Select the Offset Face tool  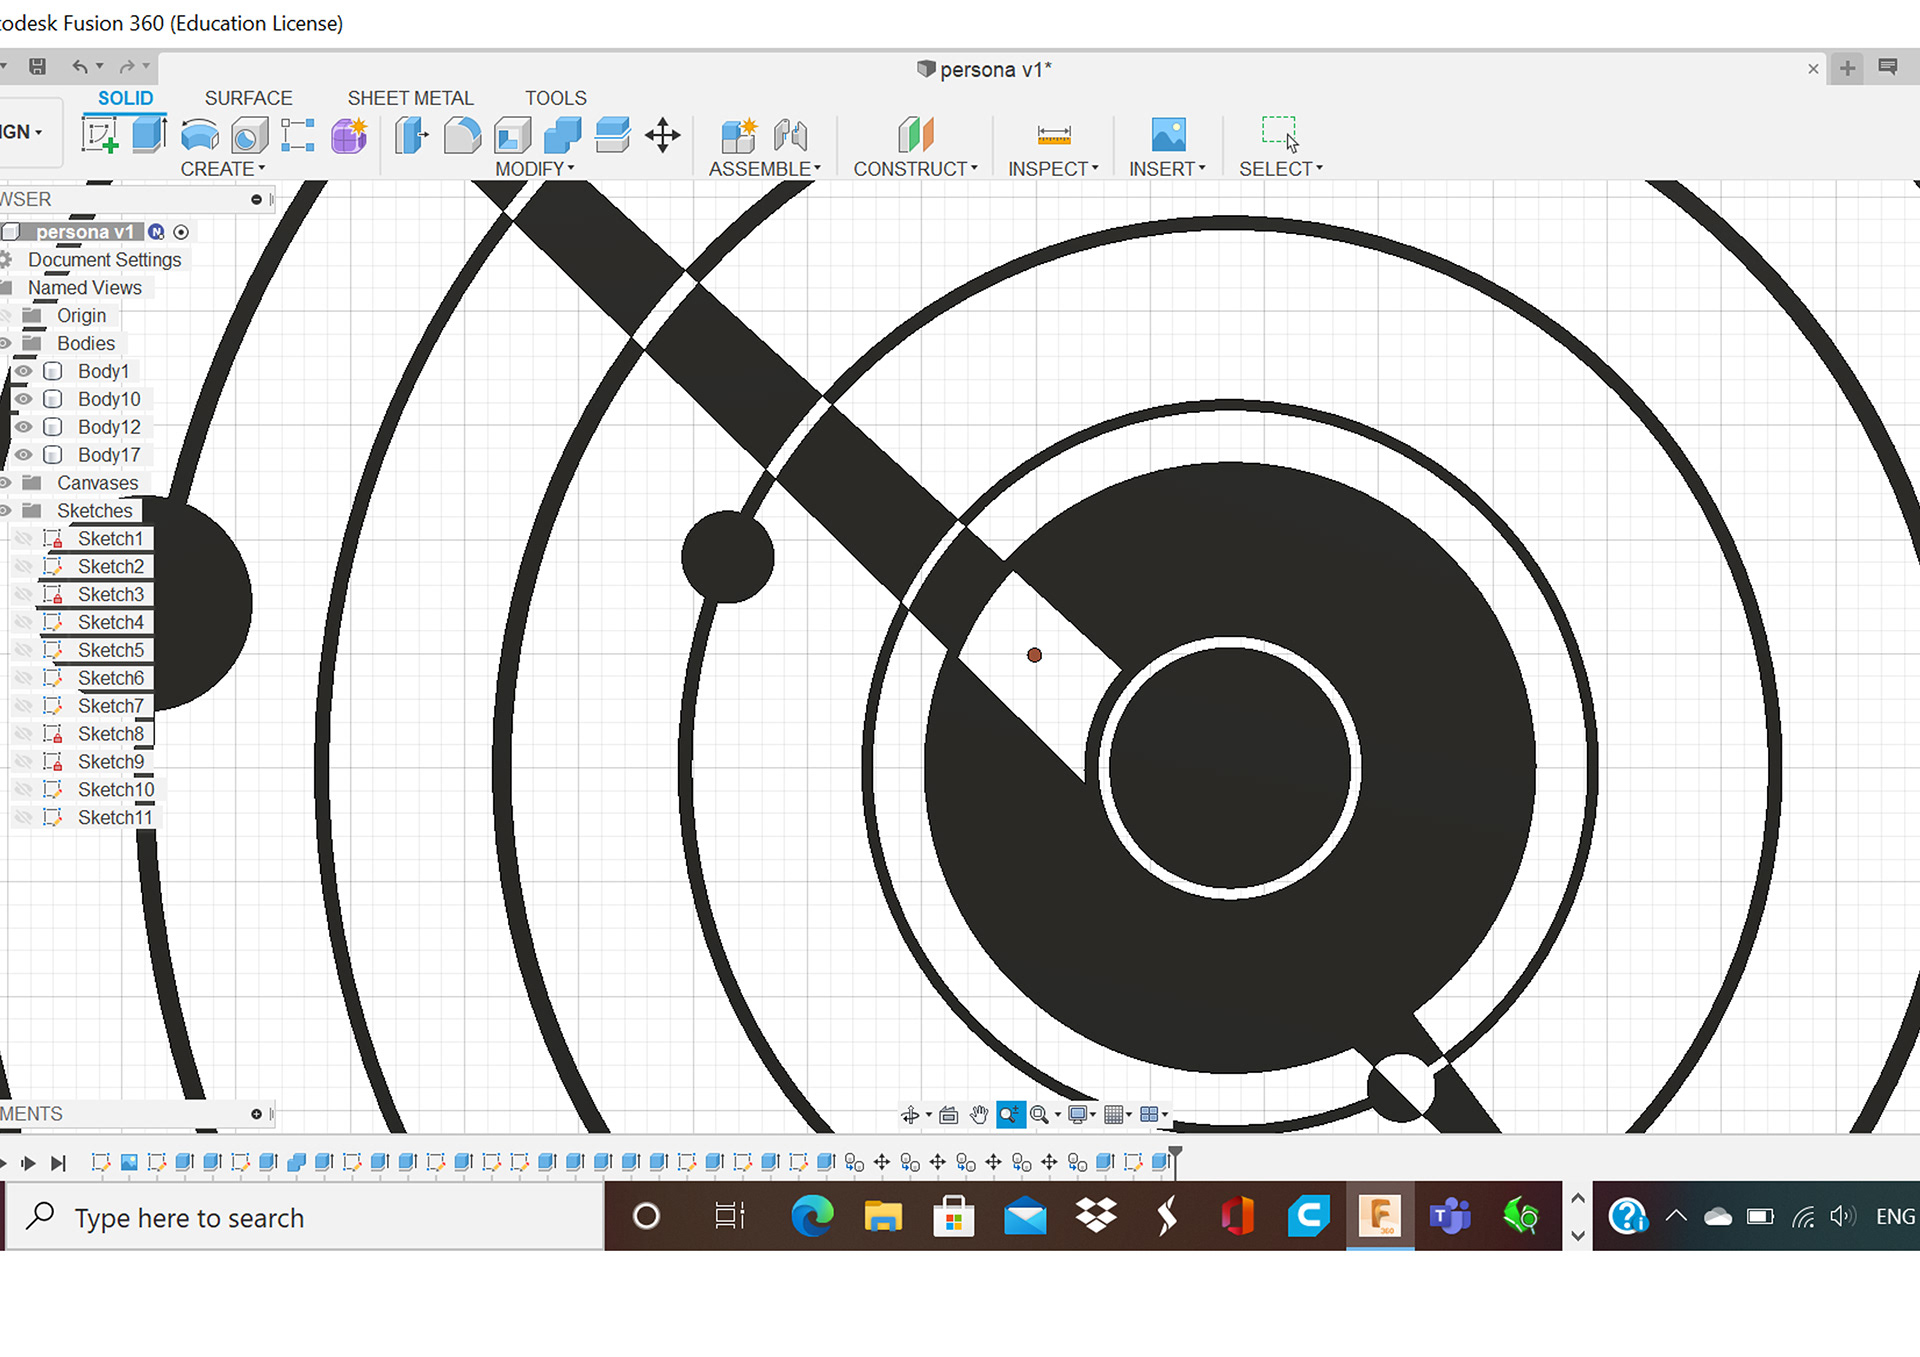612,135
